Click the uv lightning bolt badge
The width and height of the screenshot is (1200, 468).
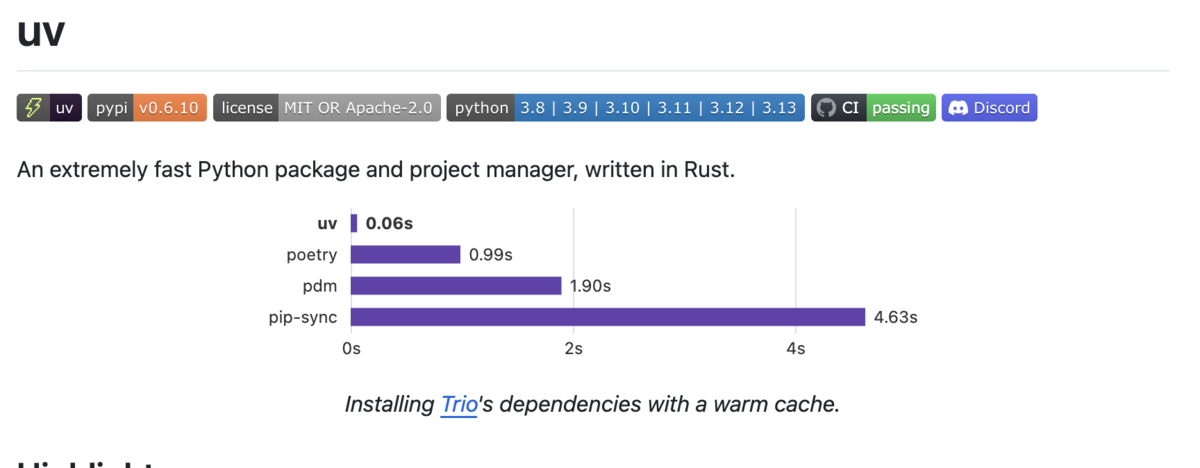click(49, 107)
